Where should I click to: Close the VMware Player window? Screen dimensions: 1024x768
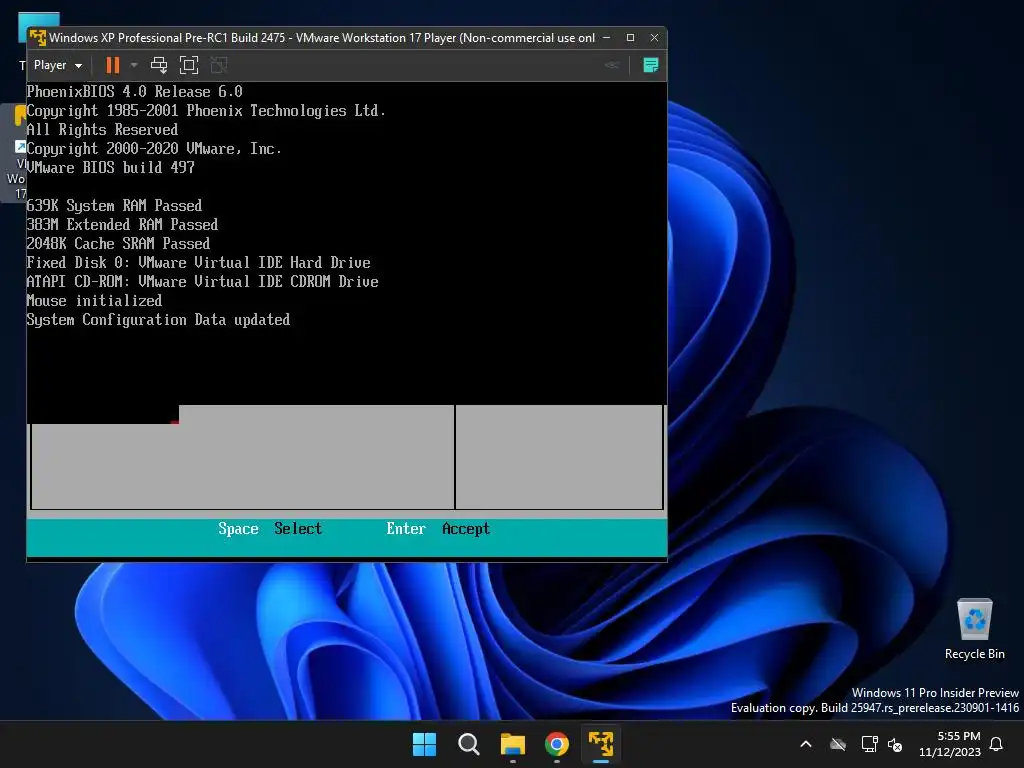coord(654,38)
